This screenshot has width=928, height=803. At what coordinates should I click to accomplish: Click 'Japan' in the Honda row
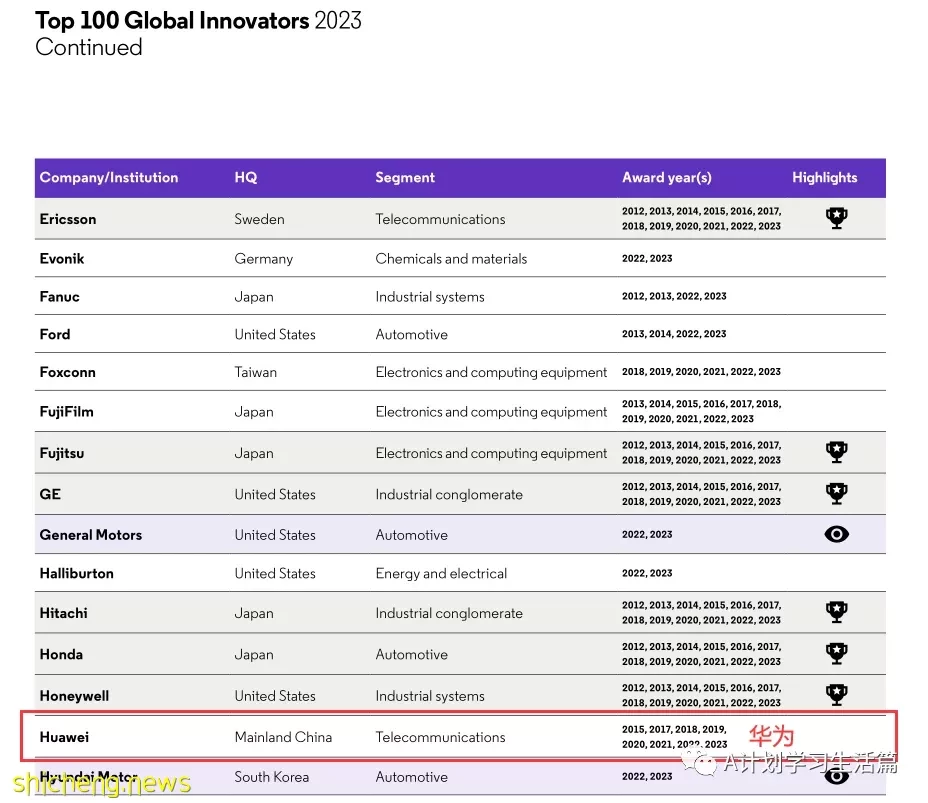254,655
